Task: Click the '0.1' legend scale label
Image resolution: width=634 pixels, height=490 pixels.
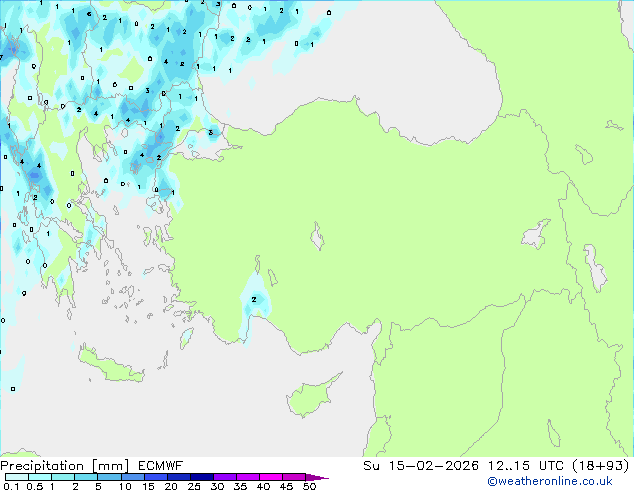Action: 11,486
